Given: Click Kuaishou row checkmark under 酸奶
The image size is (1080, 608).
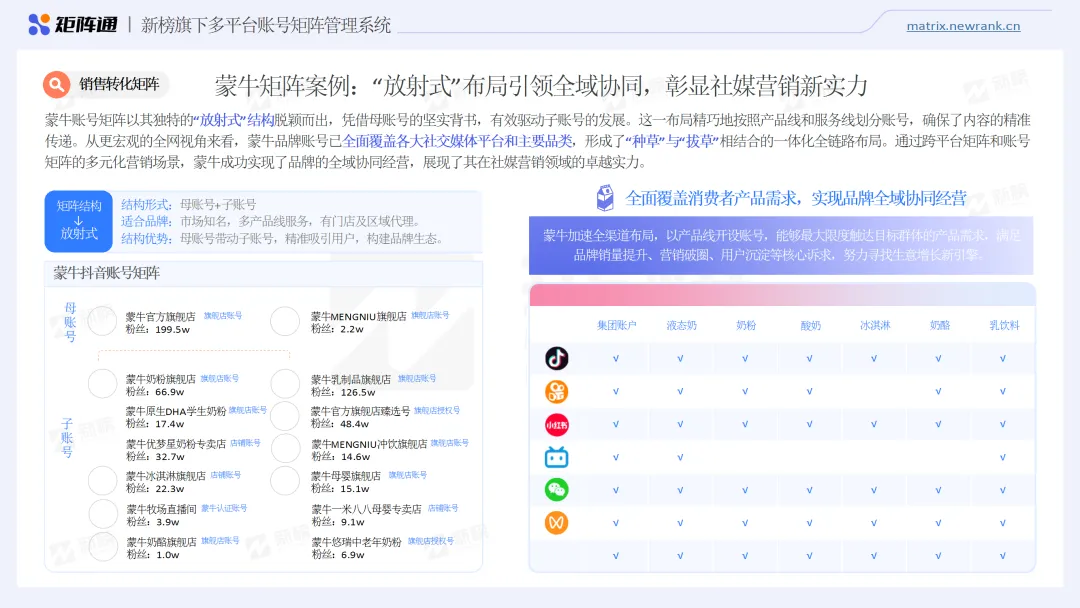Looking at the screenshot, I should click(809, 391).
